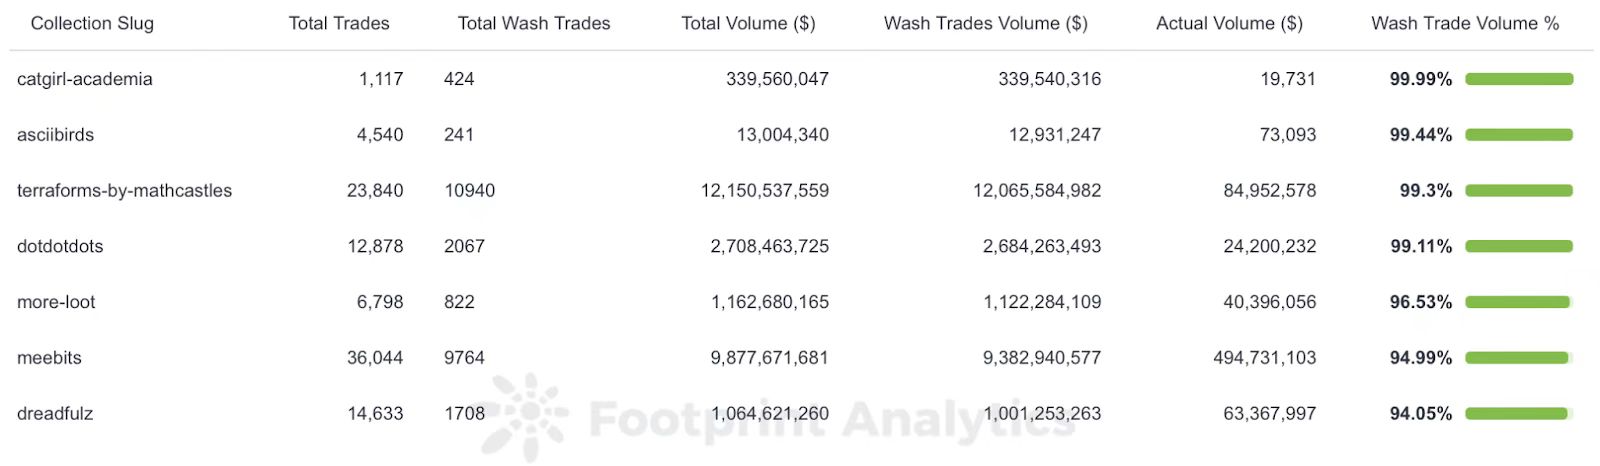
Task: Click the green progress bar for catgirl-academia
Action: coord(1519,79)
